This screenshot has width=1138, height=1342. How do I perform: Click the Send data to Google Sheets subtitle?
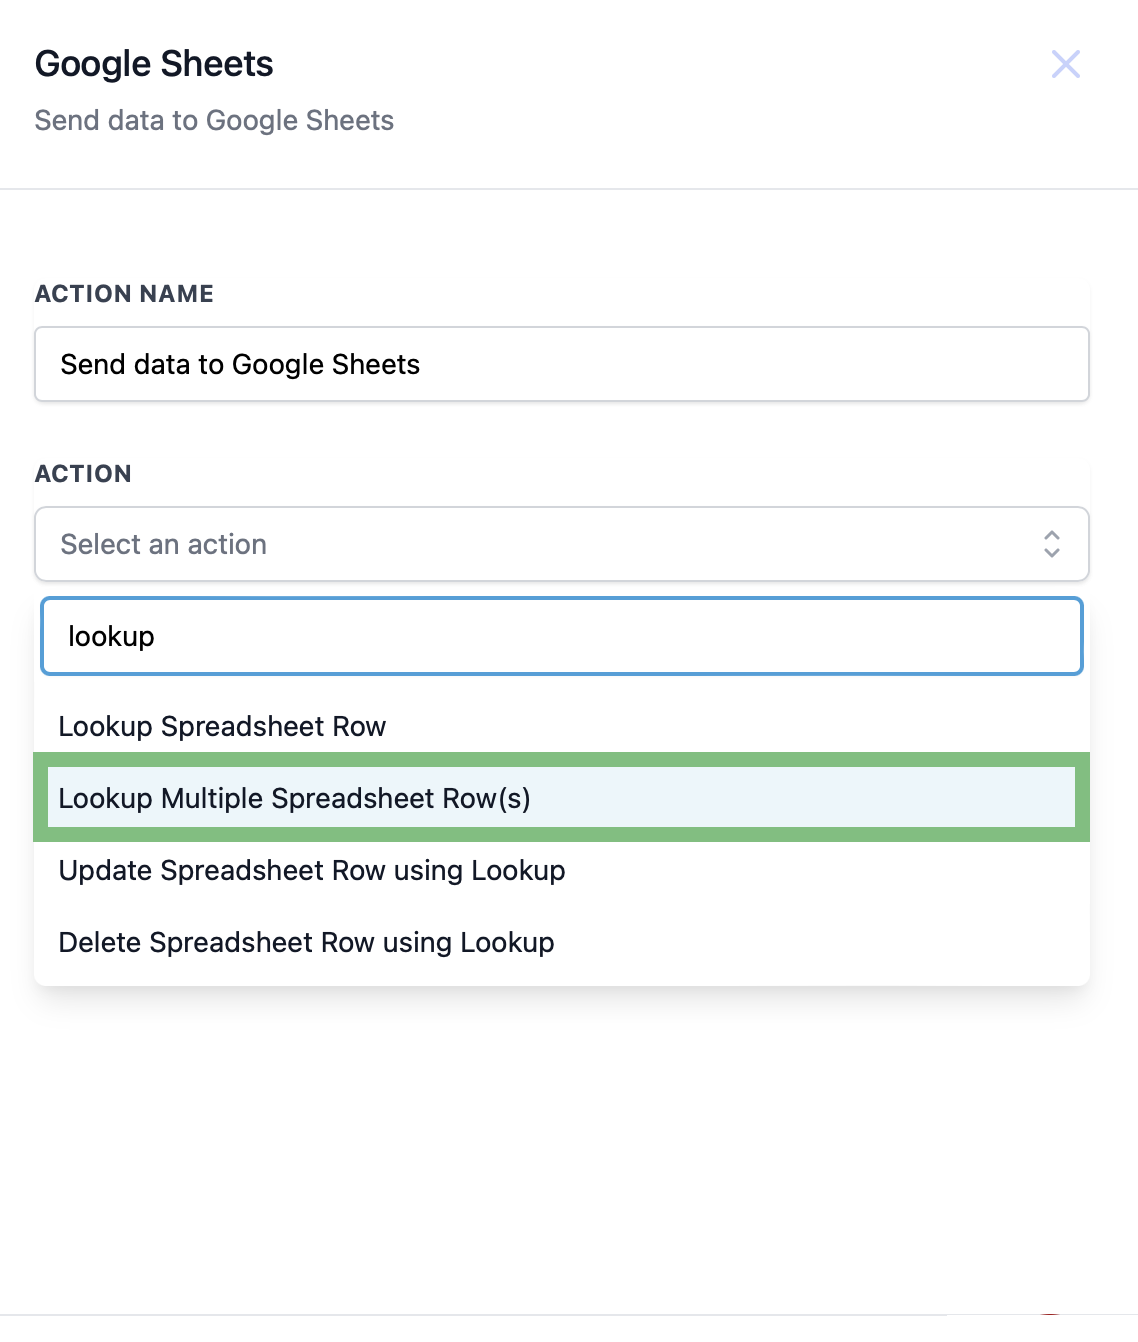[x=214, y=120]
